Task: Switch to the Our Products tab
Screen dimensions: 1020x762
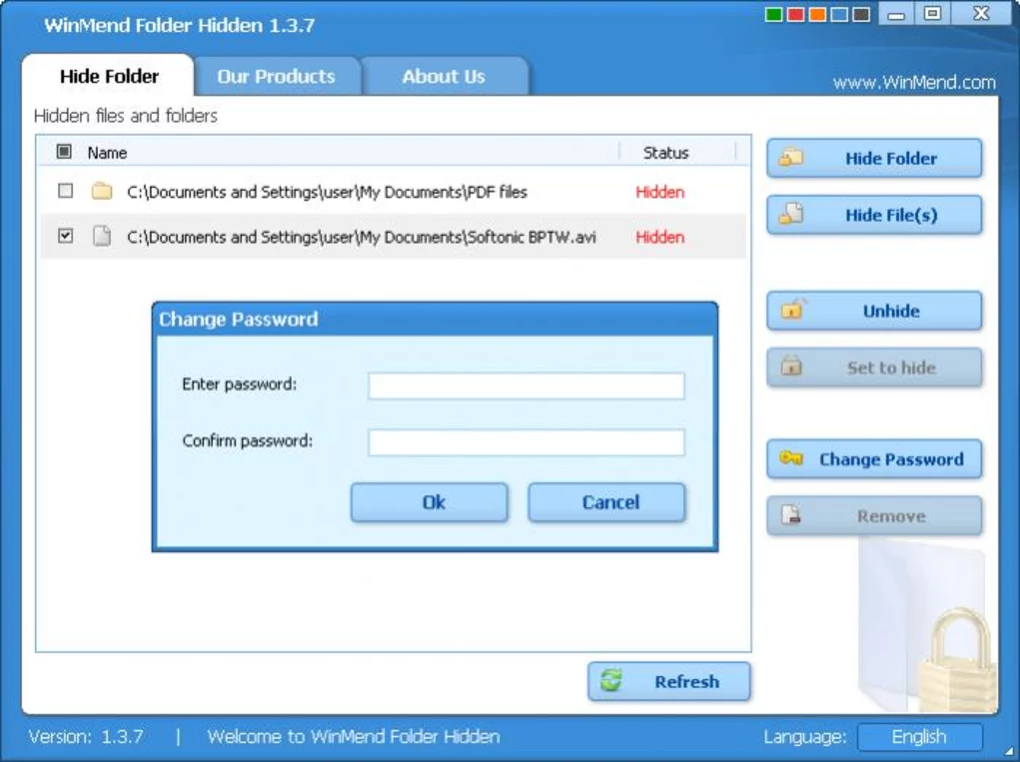Action: coord(278,75)
